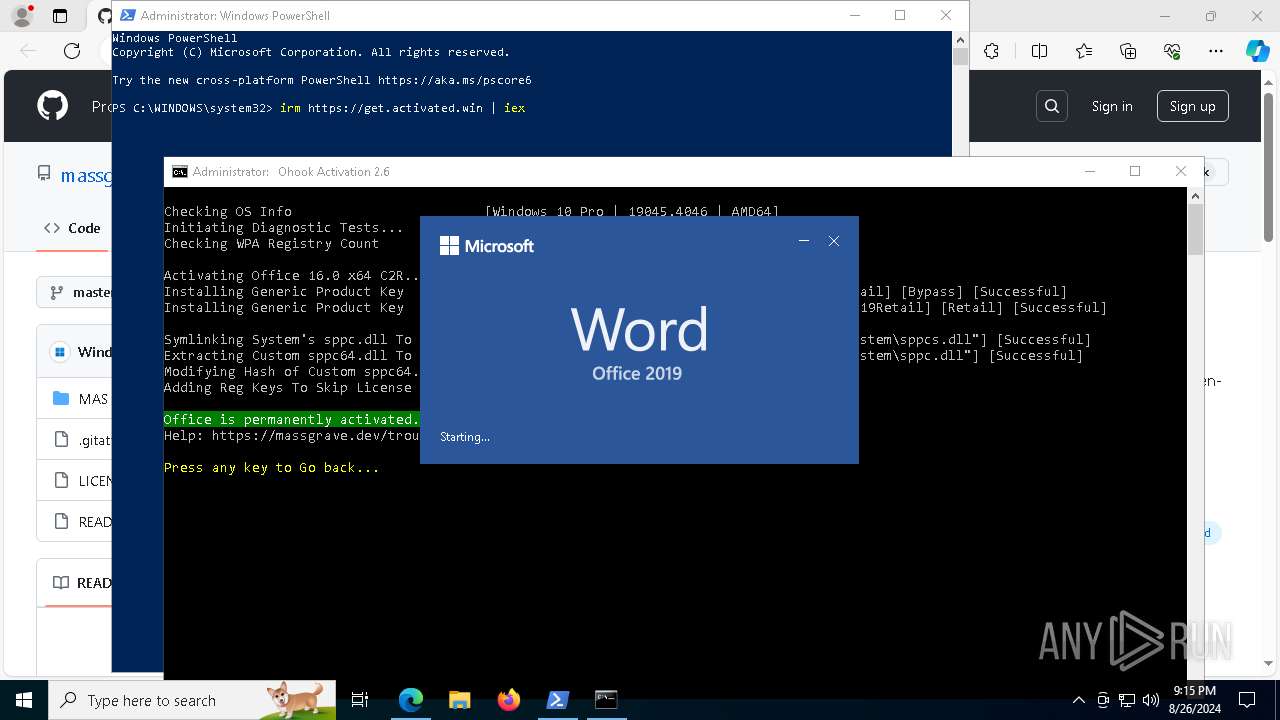
Task: Click the irm get.activated.win command line
Action: (401, 107)
